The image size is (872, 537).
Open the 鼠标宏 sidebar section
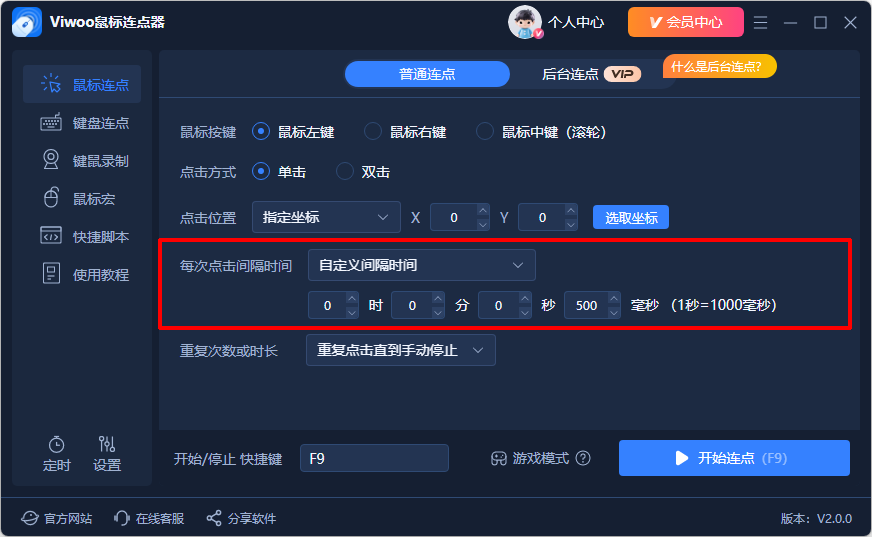tap(82, 198)
